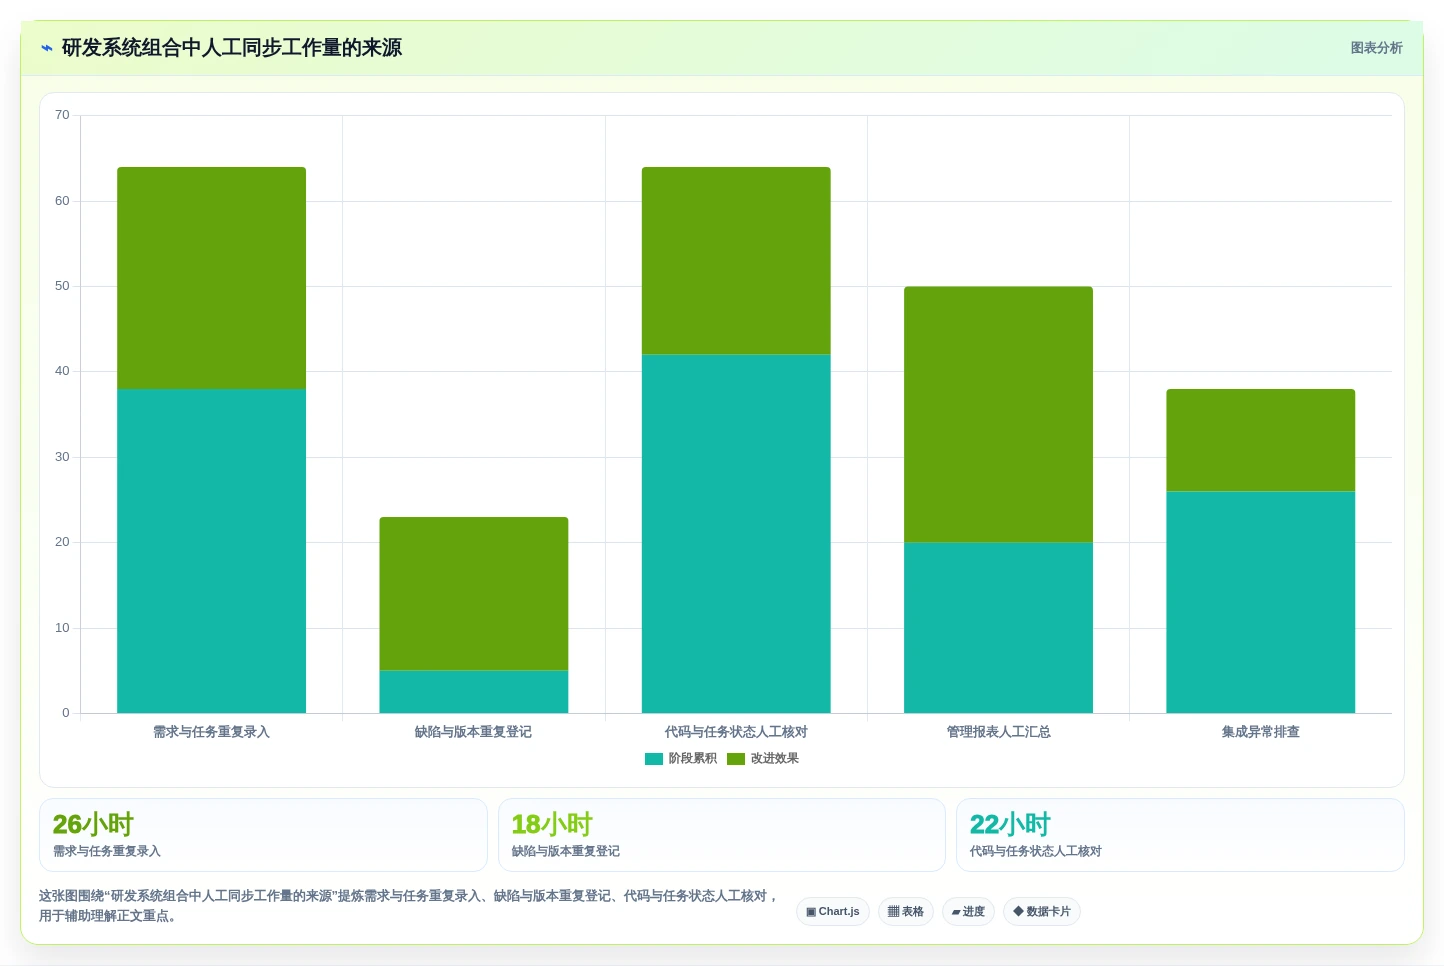Toggle the 阶段累积 legend swatch
The height and width of the screenshot is (966, 1444).
point(654,759)
